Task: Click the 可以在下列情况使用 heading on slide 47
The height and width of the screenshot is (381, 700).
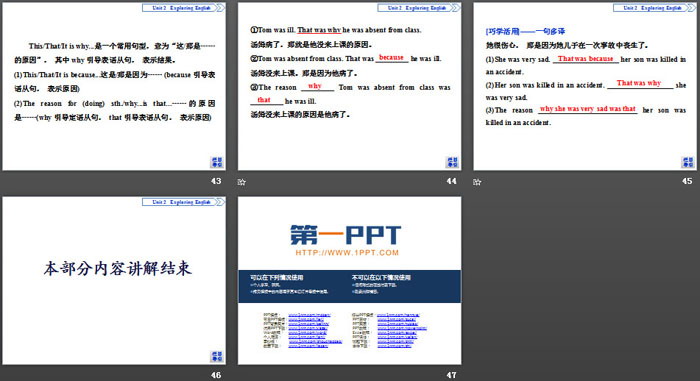Action: point(277,277)
